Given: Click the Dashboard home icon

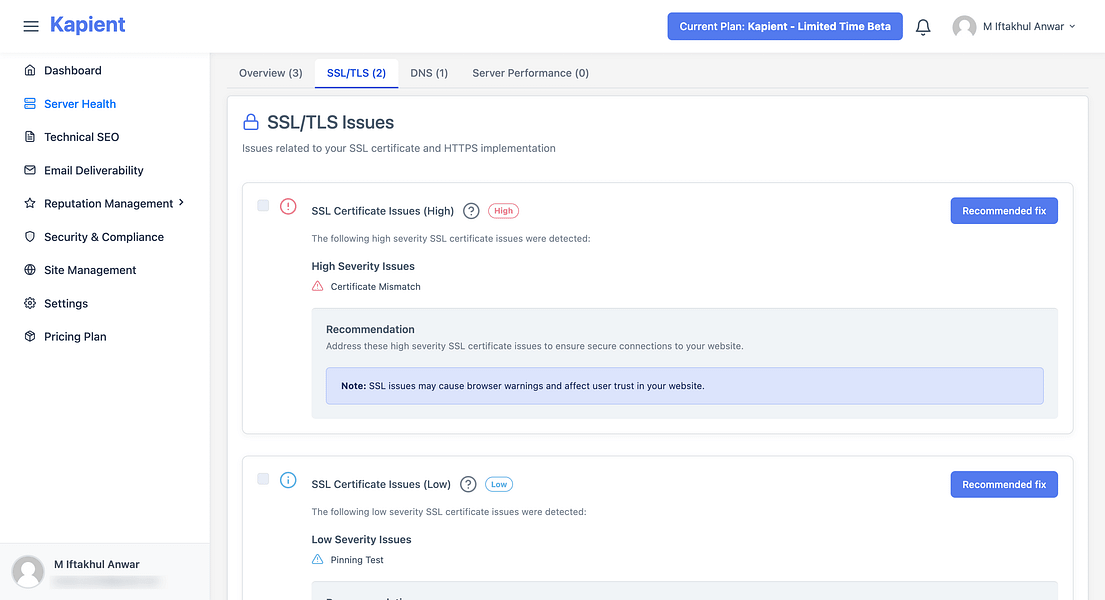Looking at the screenshot, I should [x=30, y=70].
